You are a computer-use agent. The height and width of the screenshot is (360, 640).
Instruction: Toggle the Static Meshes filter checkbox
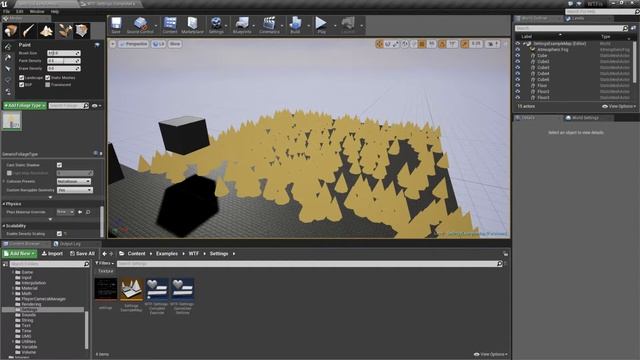(x=48, y=78)
